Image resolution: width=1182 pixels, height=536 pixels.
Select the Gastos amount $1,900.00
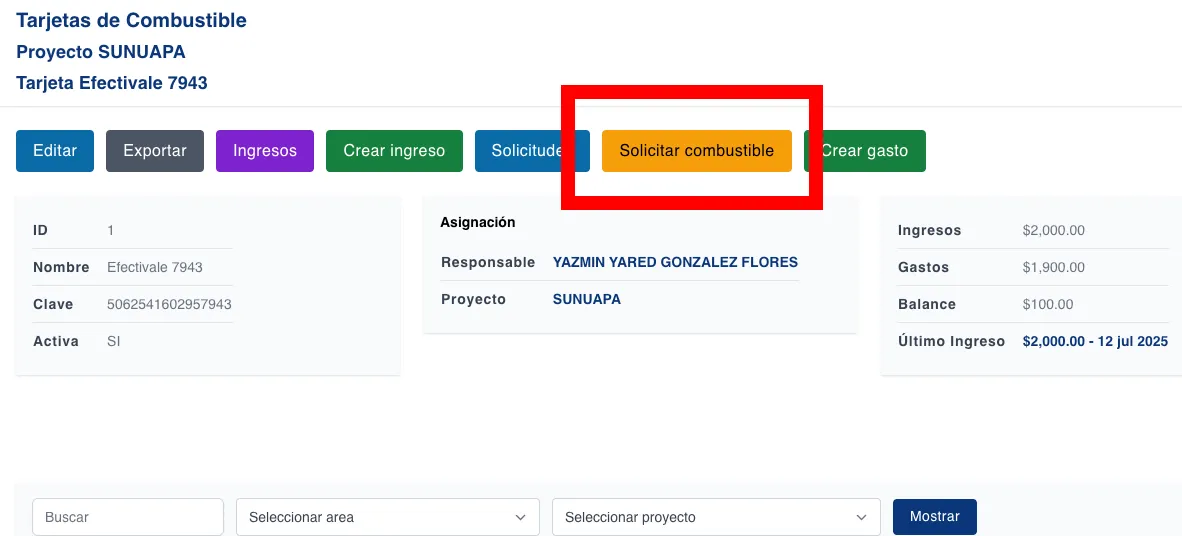click(1053, 267)
